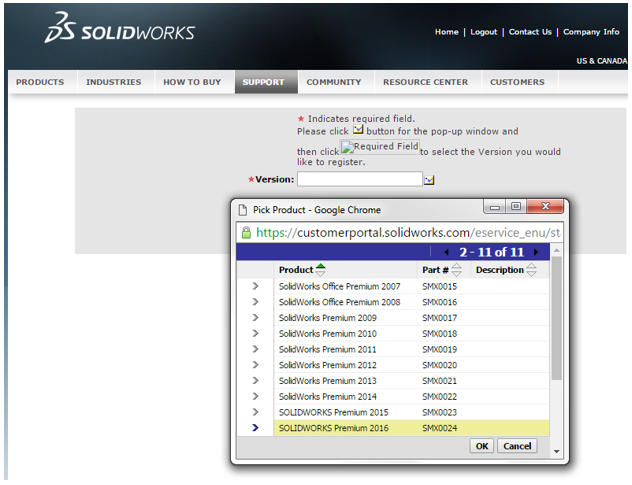Click the broken Required Field image
632x485 pixels.
tap(380, 146)
